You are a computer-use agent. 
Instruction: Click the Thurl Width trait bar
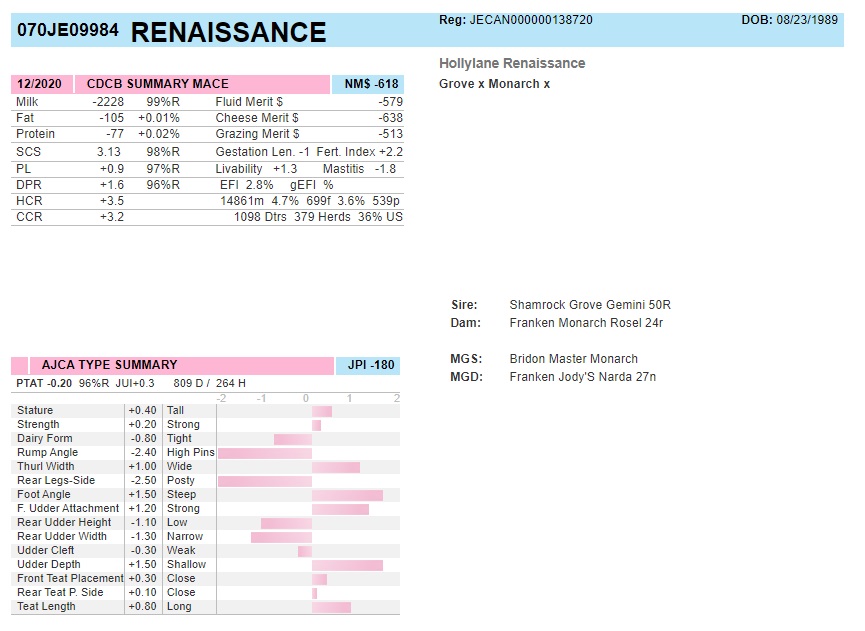(x=335, y=467)
